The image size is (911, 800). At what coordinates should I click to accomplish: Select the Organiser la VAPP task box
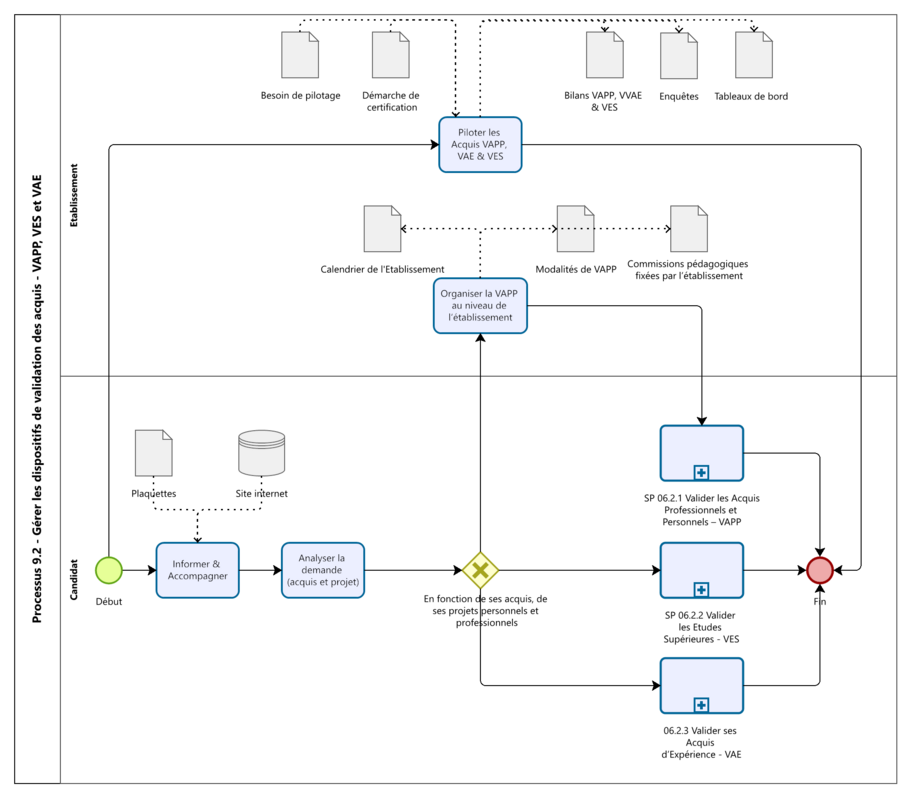click(x=480, y=306)
